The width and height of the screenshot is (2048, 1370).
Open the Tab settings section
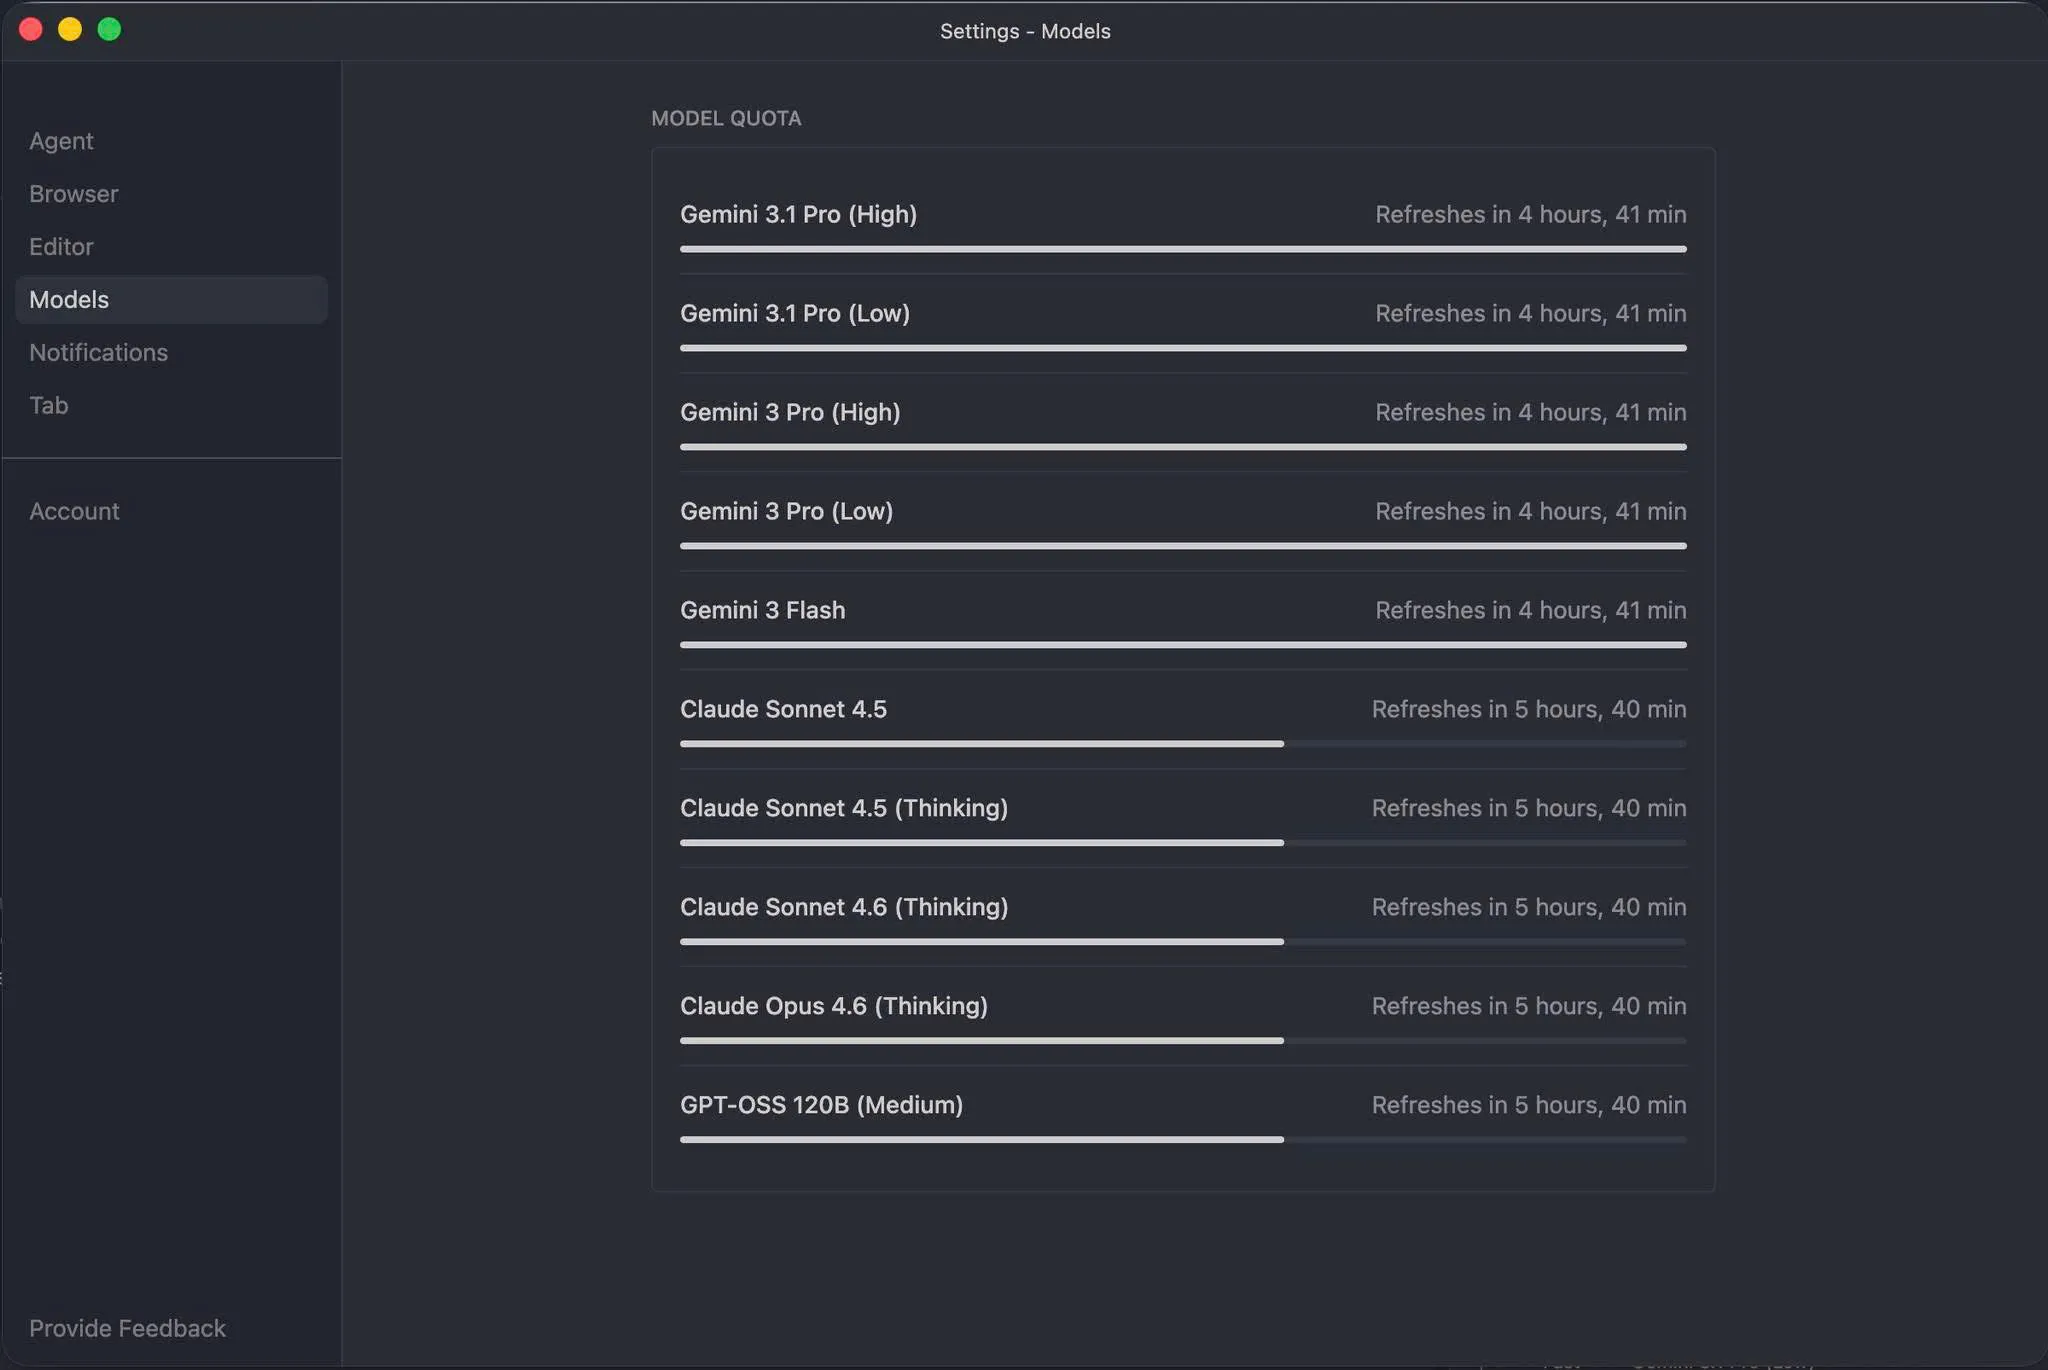(48, 406)
